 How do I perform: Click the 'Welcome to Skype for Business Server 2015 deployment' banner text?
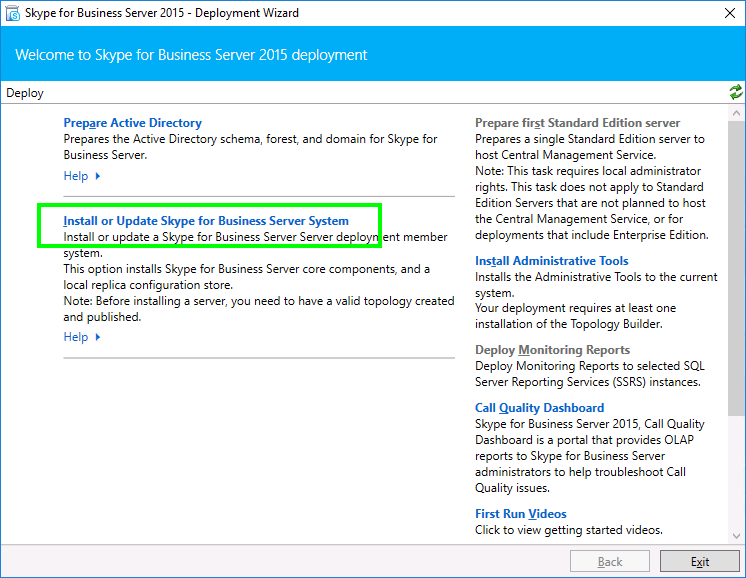191,55
